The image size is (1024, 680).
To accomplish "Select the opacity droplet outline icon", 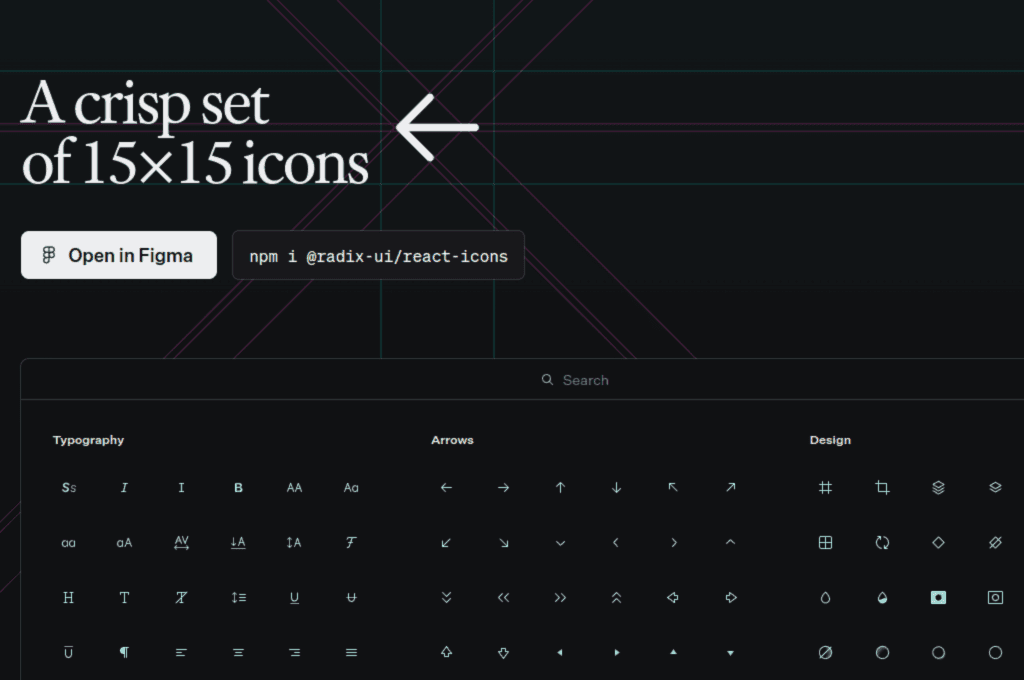I will pyautogui.click(x=825, y=597).
